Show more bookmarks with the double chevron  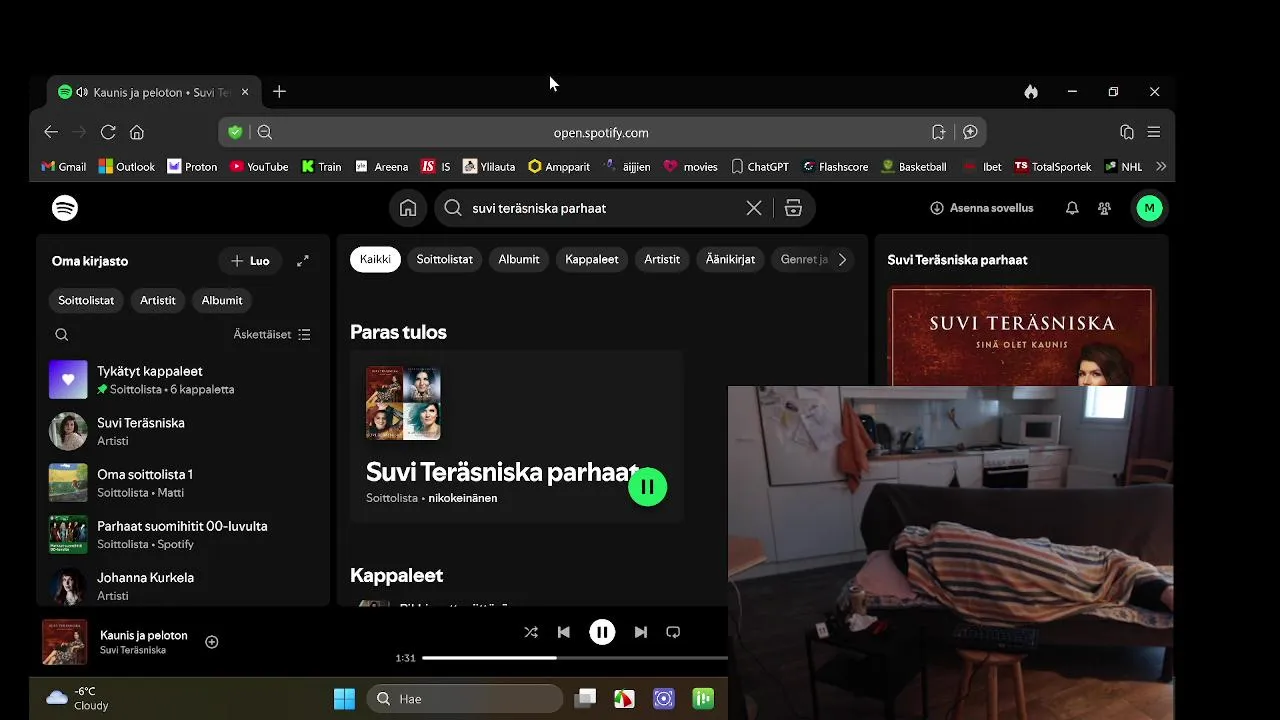[1161, 167]
